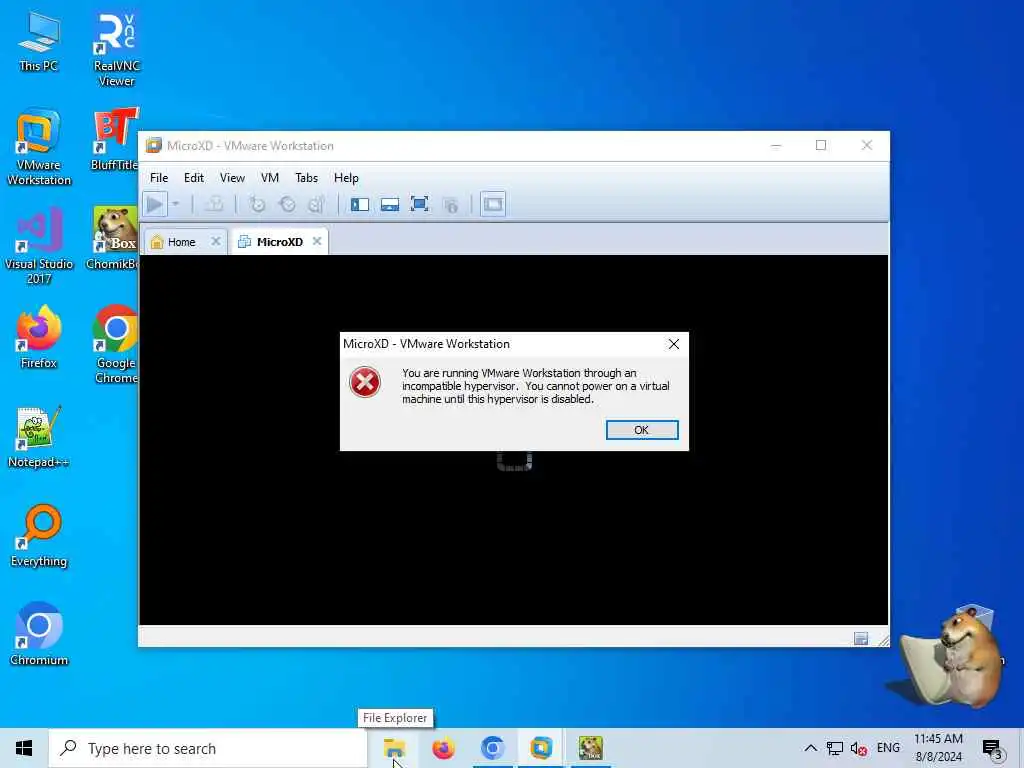
Task: Select Chromium desktop shortcut
Action: point(39,634)
